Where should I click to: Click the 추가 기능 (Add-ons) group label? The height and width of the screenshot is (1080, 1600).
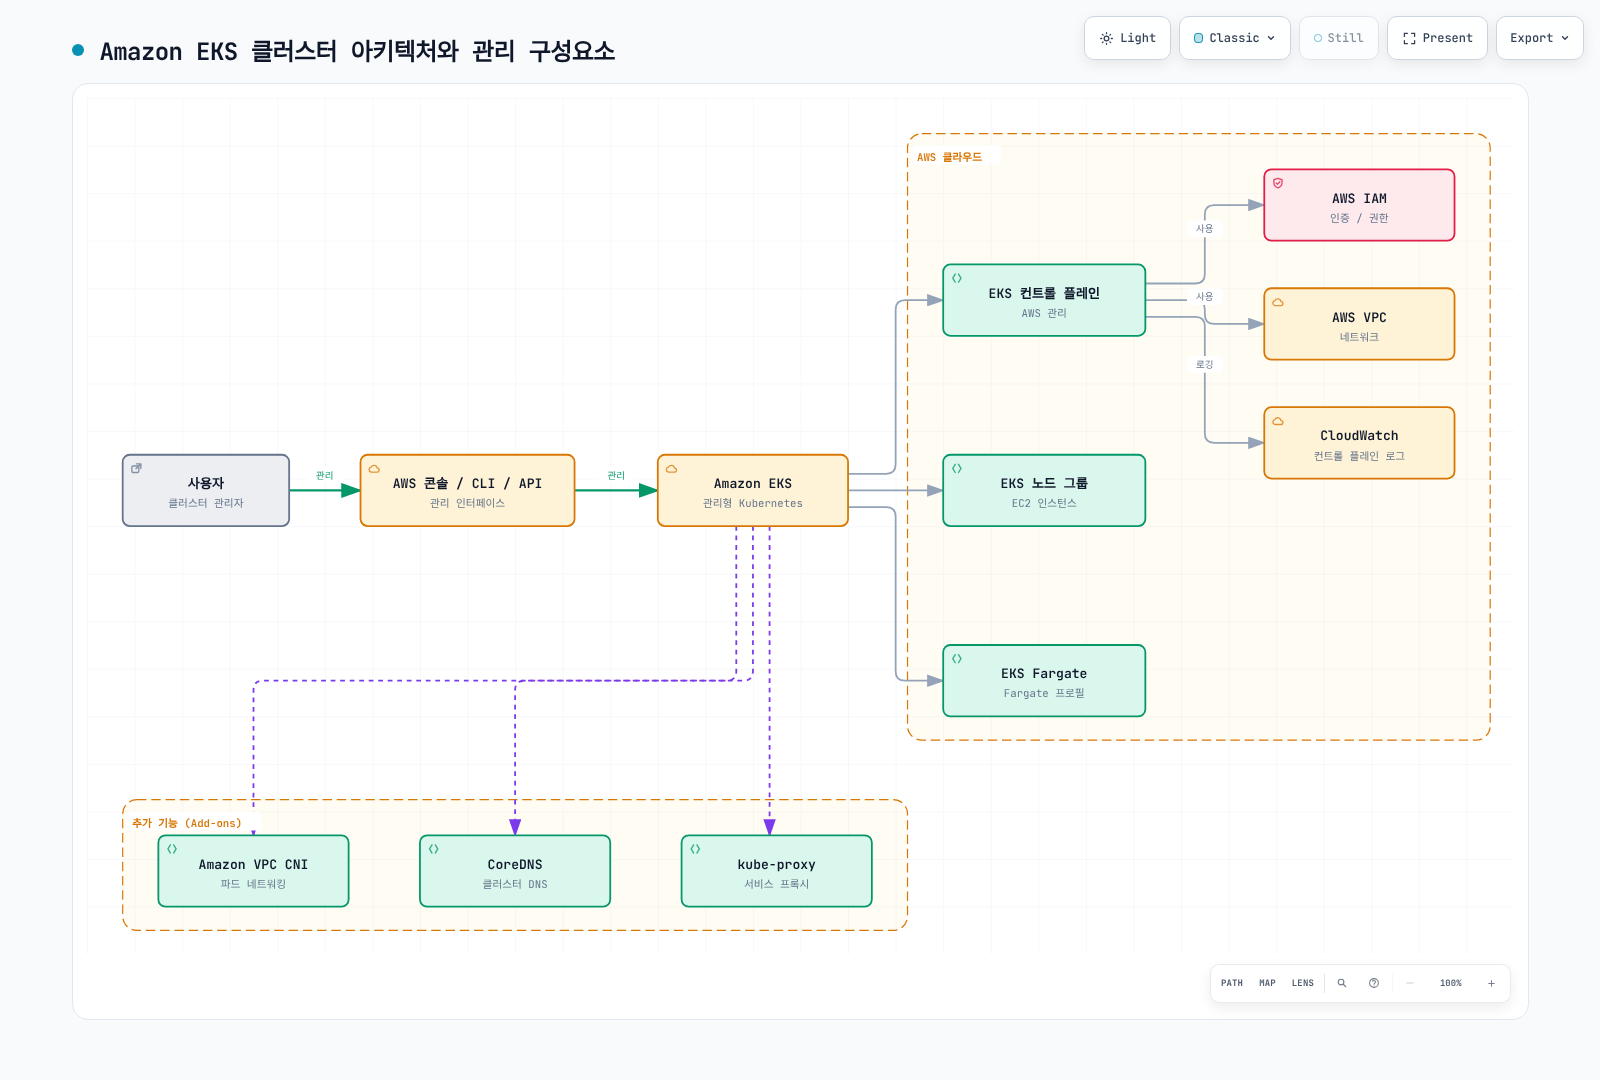[x=187, y=823]
